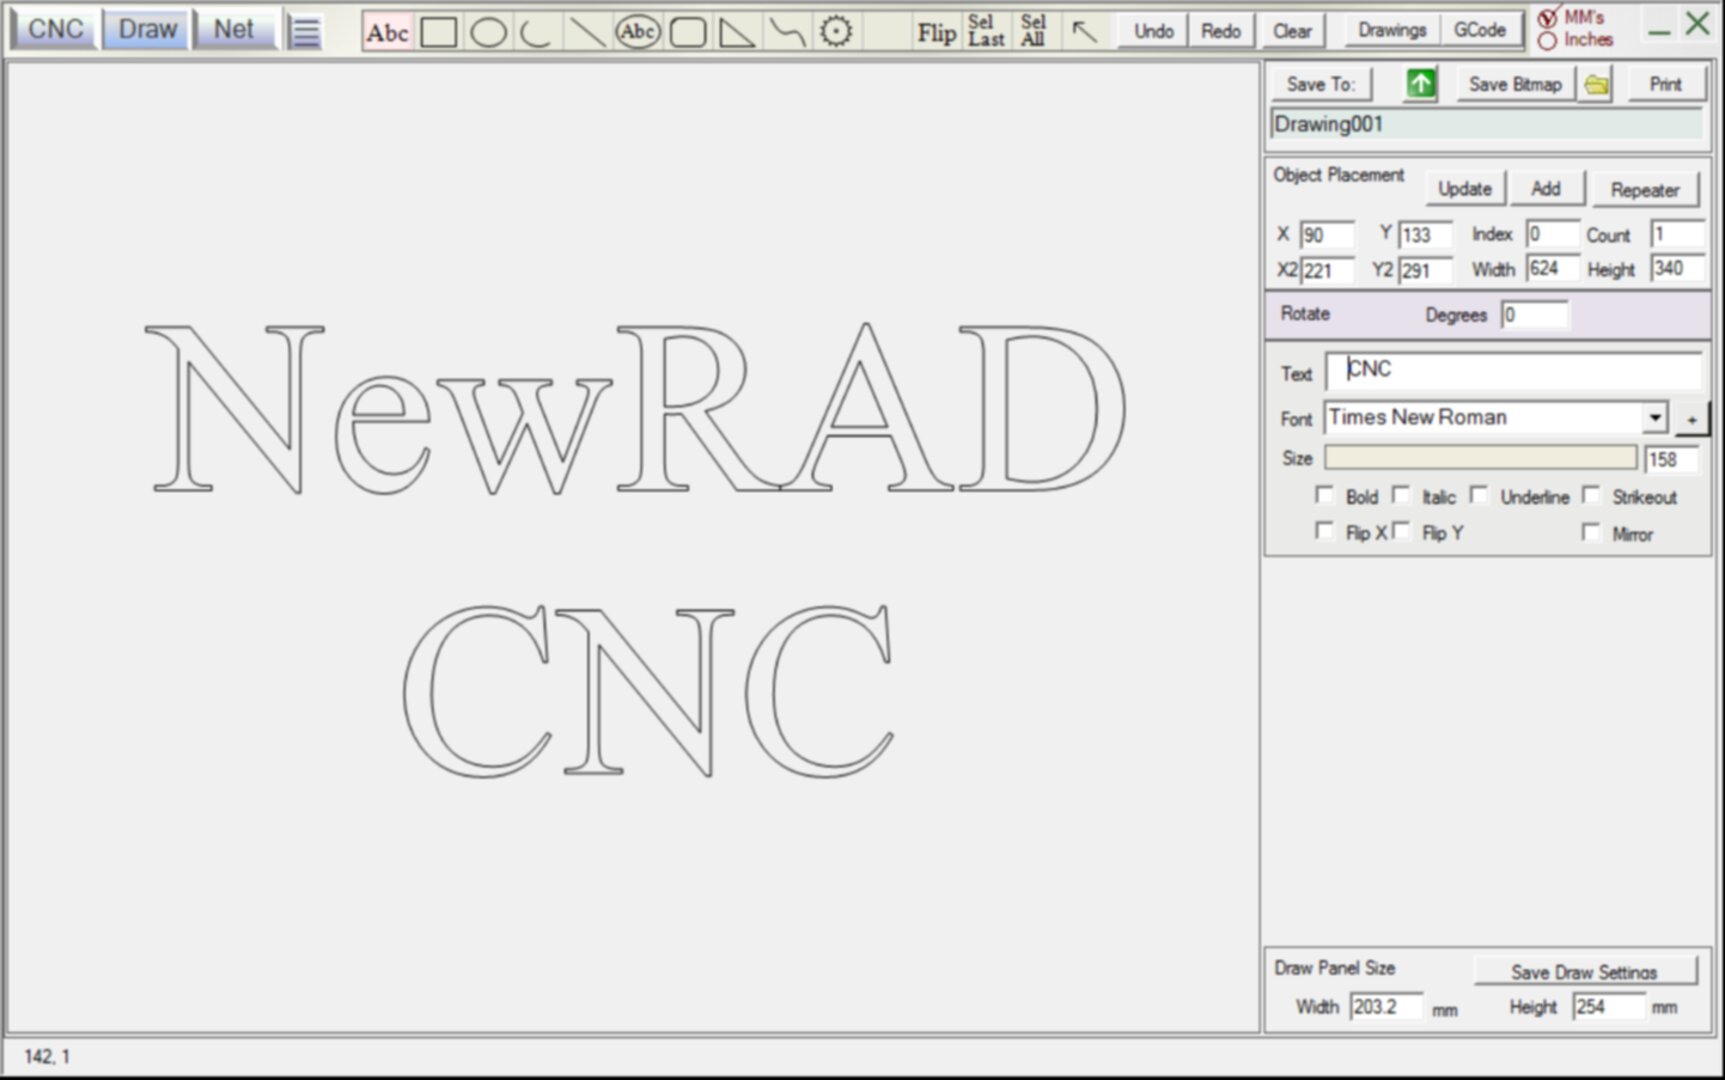
Task: Click the Undo button
Action: click(x=1153, y=32)
